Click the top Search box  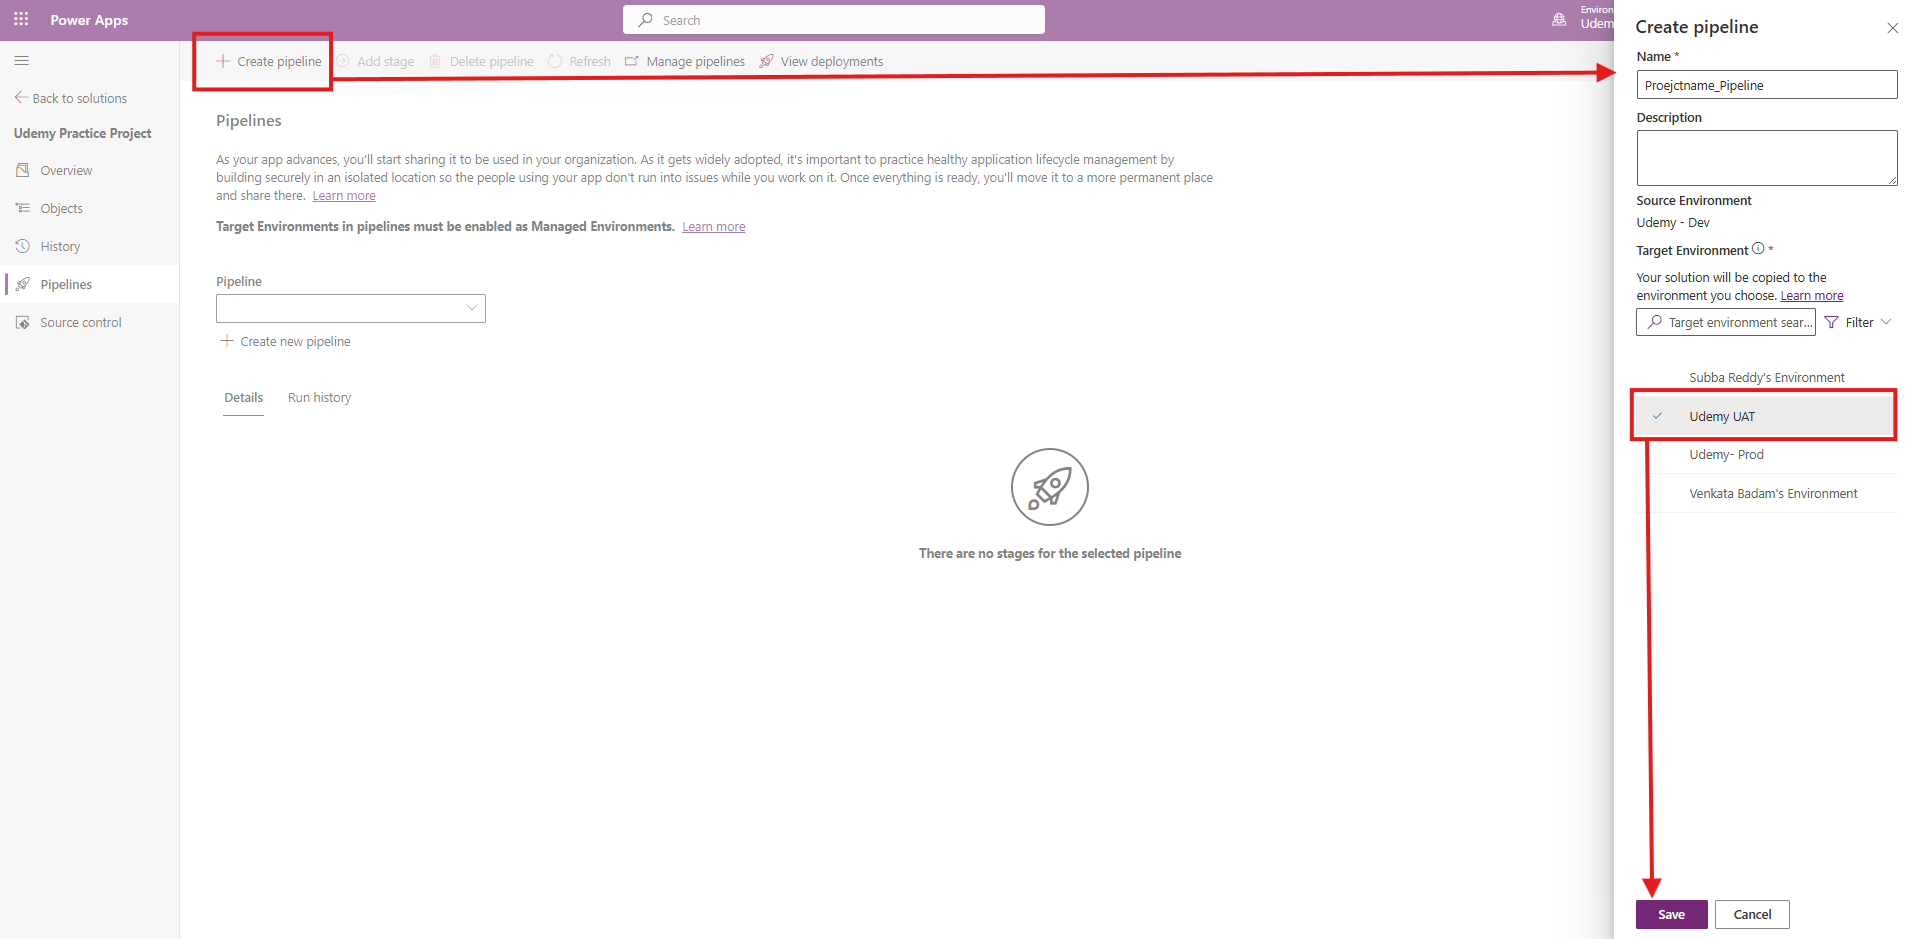pyautogui.click(x=834, y=20)
